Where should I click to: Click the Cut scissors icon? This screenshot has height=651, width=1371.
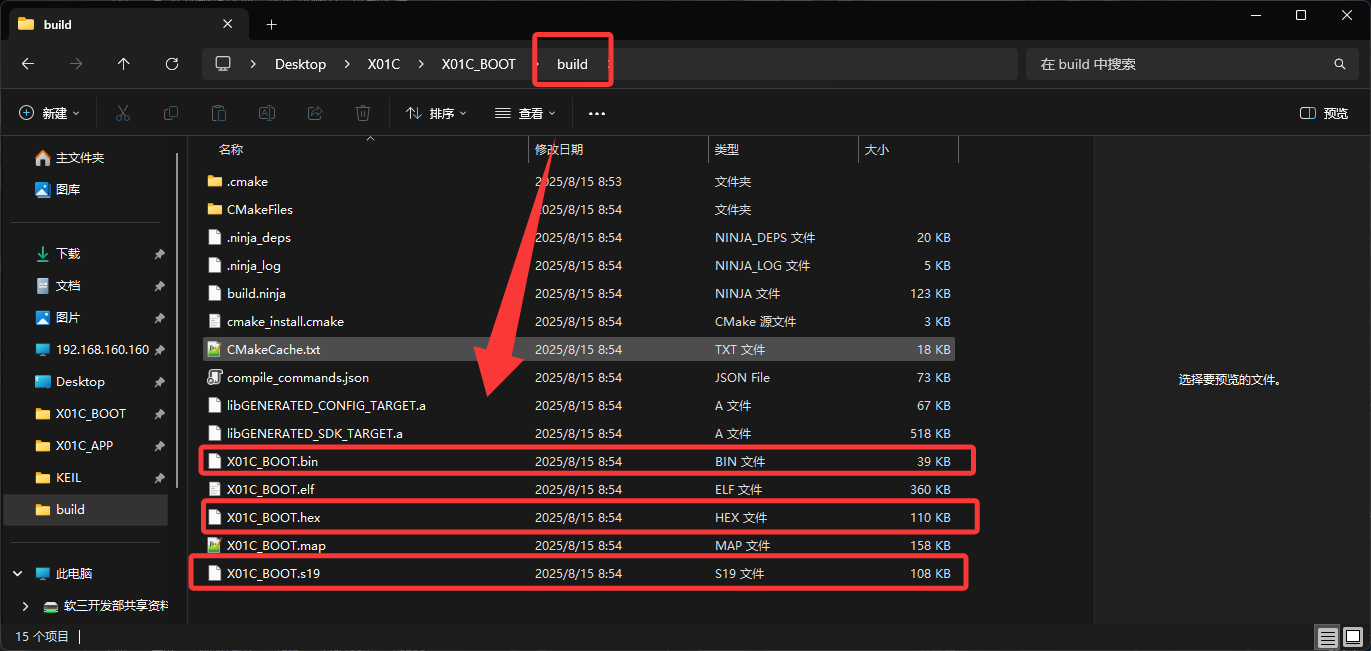123,113
